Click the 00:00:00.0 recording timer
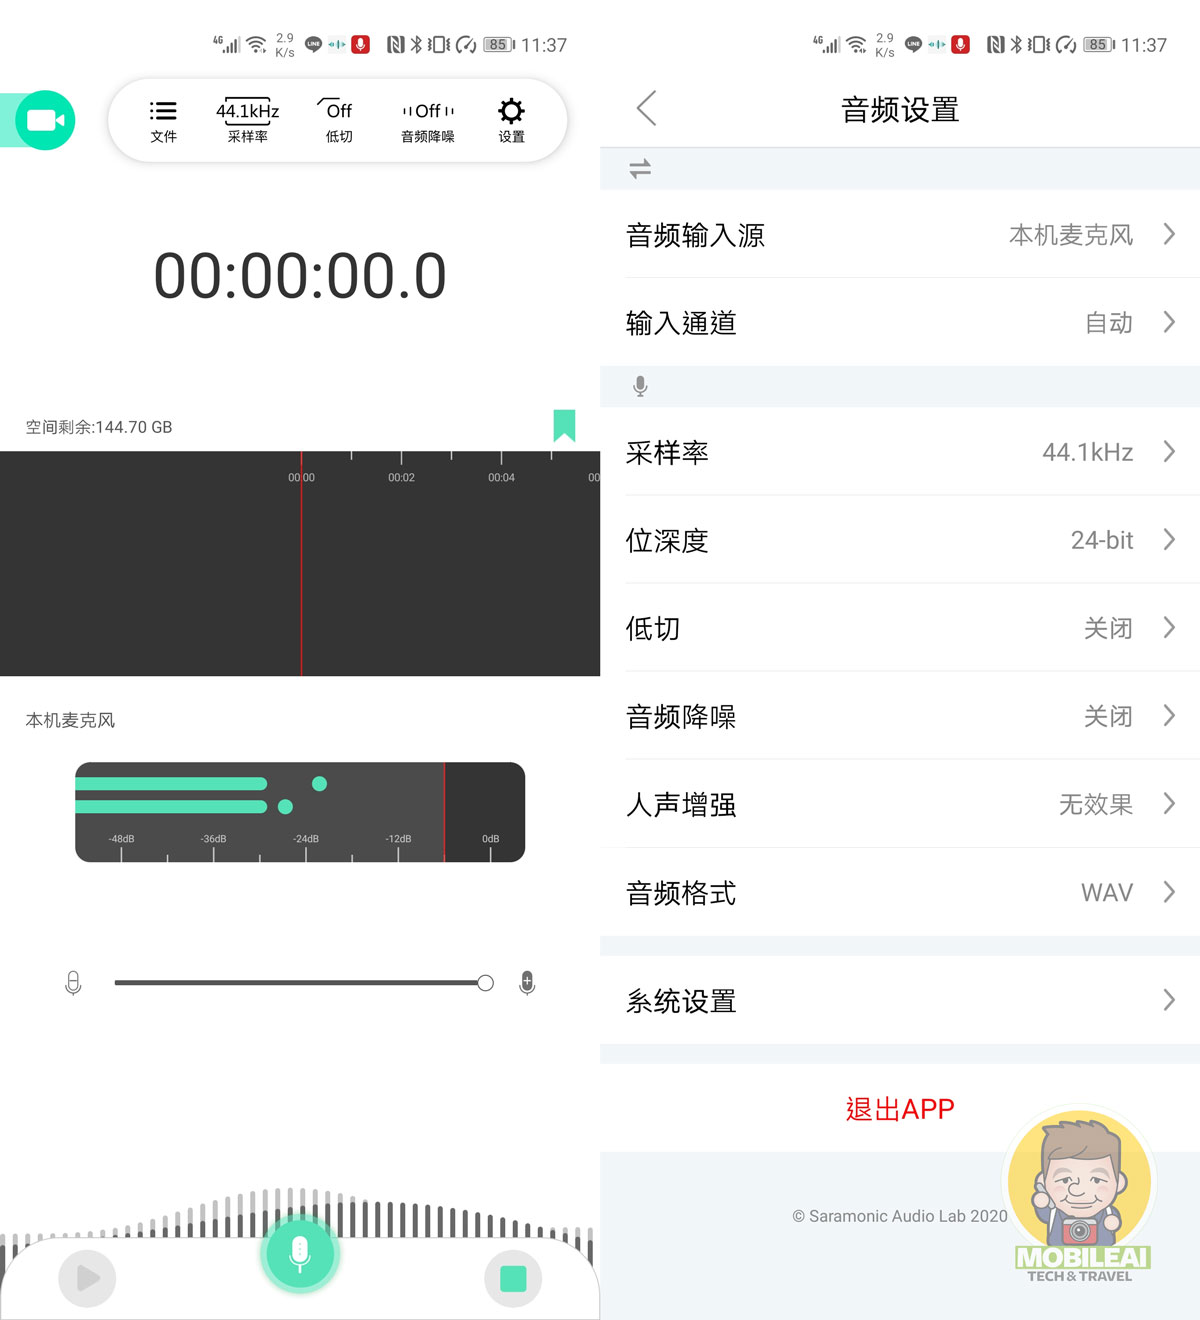The height and width of the screenshot is (1320, 1200). click(300, 276)
